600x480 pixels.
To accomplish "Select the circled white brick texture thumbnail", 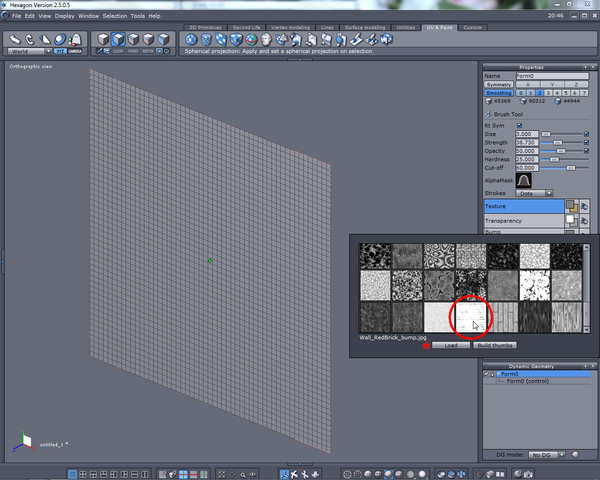I will [x=469, y=317].
